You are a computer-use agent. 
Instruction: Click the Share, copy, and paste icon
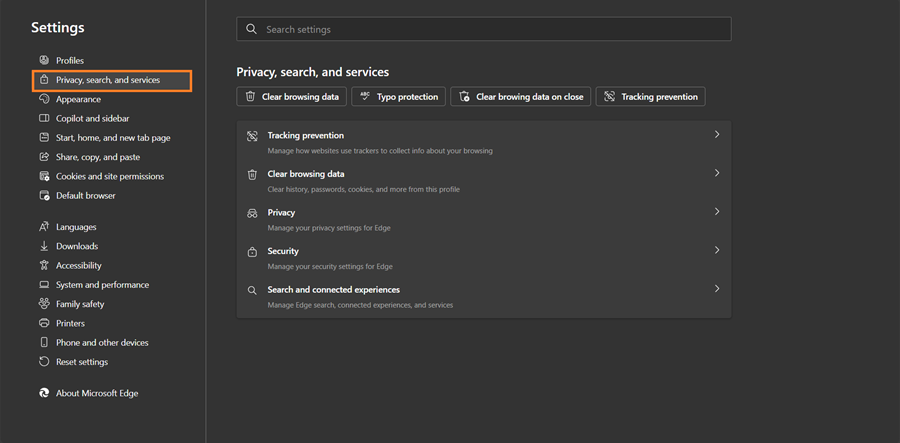[x=44, y=157]
